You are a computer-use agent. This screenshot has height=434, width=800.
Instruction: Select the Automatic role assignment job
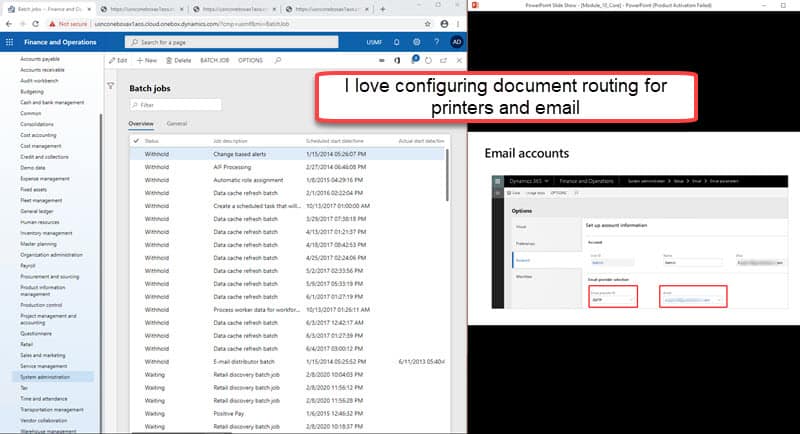288,180
